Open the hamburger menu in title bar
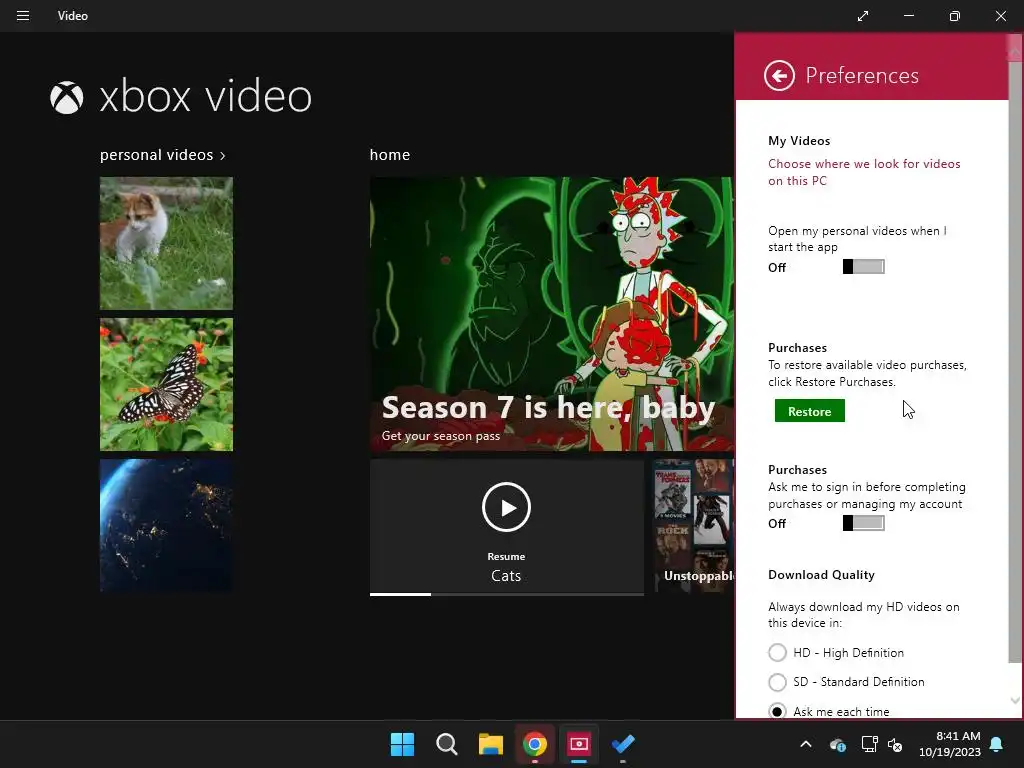1024x768 pixels. [23, 16]
